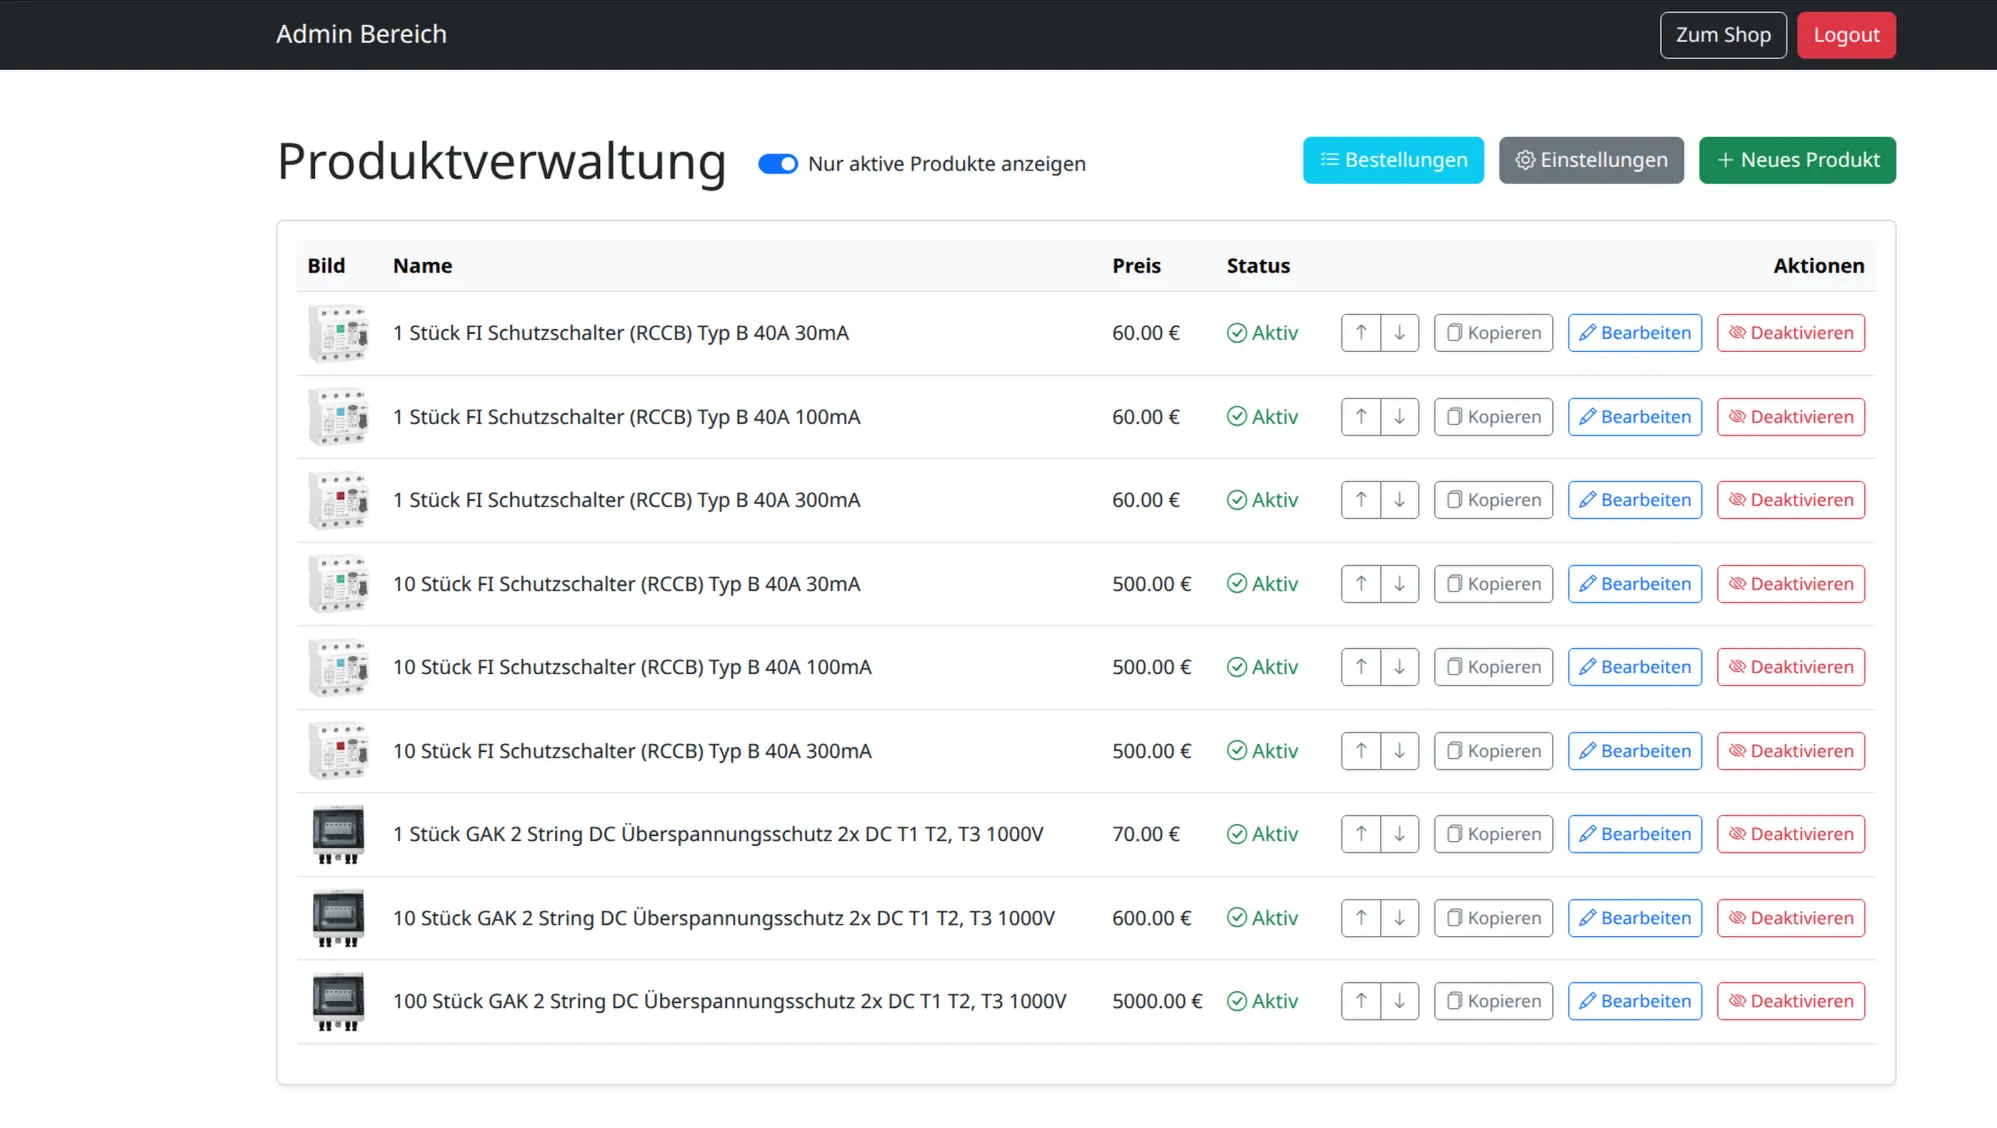Move 10 Stück FI 40A 300mA down in list
The width and height of the screenshot is (1997, 1128).
[x=1399, y=750]
